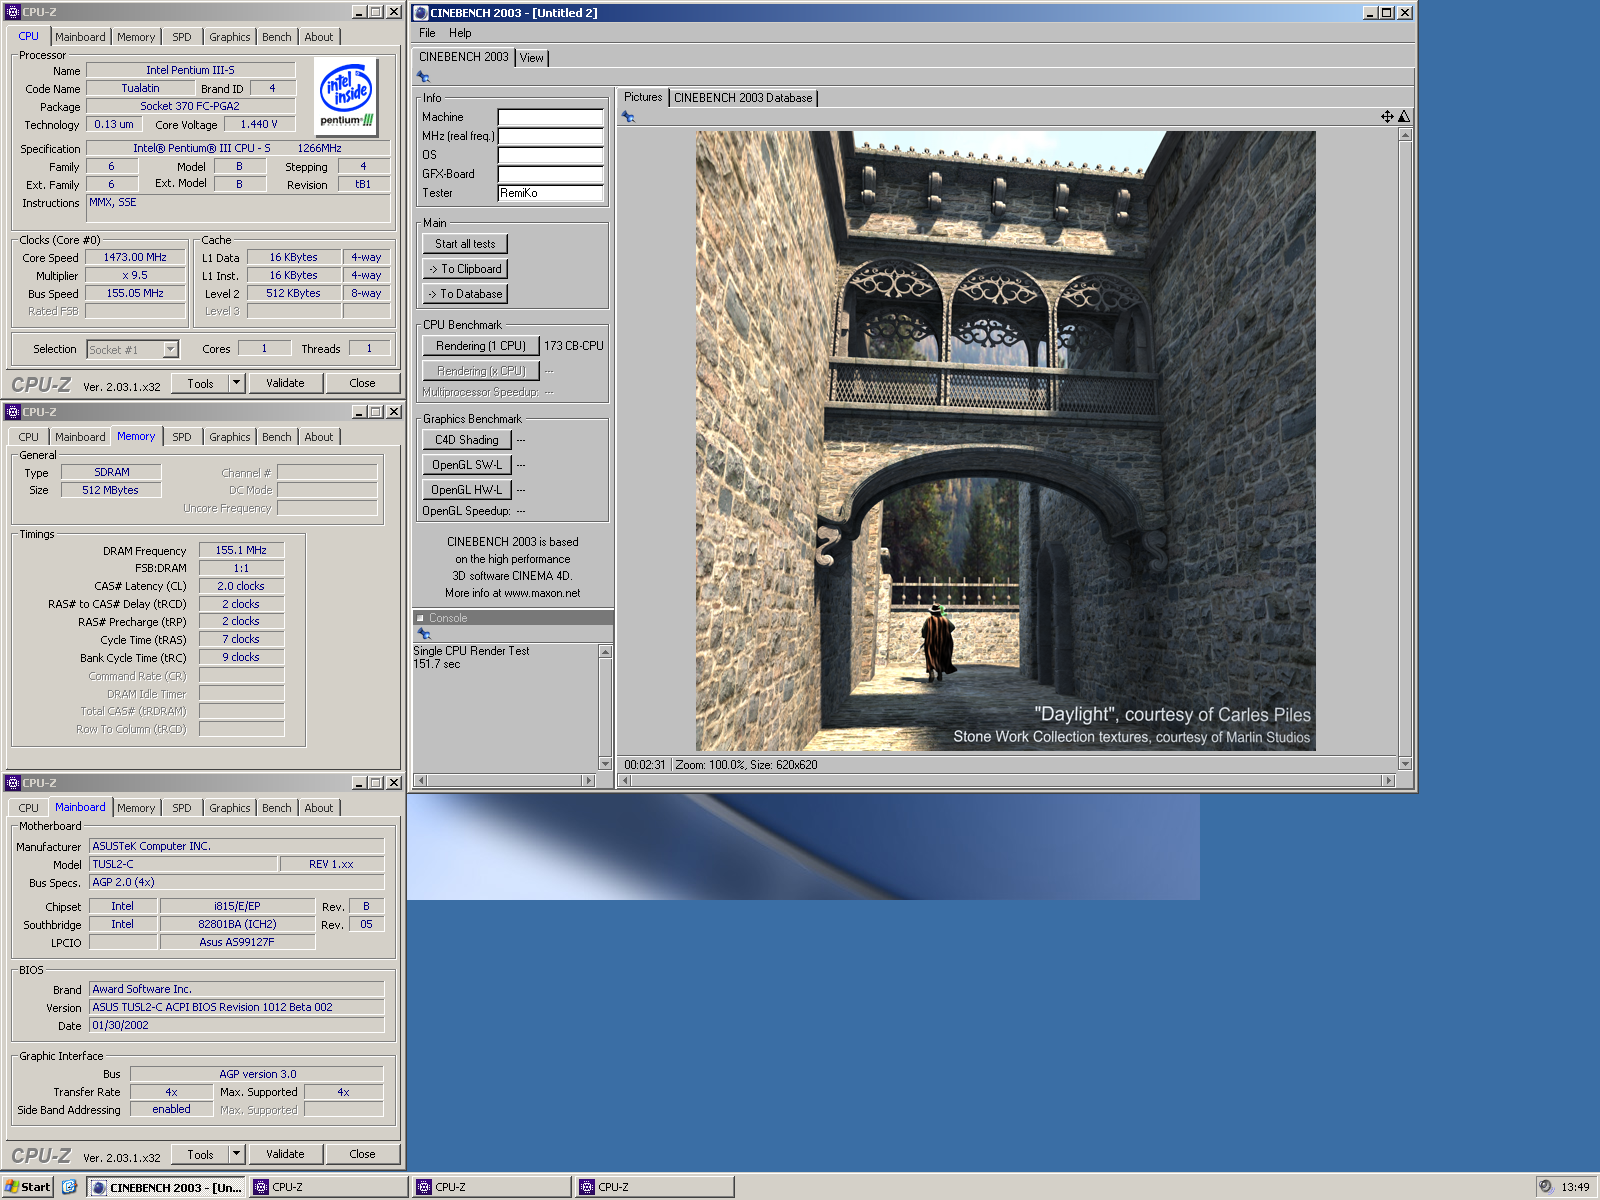Click the system tray icon beside the clock
Screen dimensions: 1600x1200
point(1546,1187)
